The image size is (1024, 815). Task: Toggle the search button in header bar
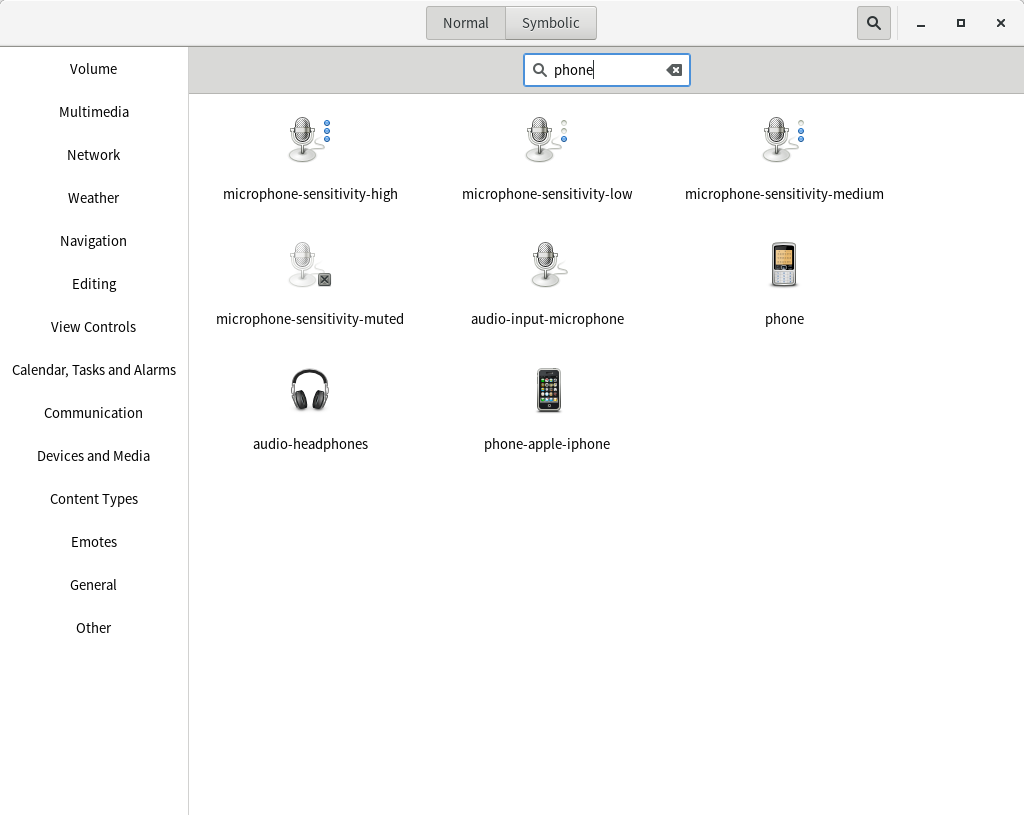(874, 23)
